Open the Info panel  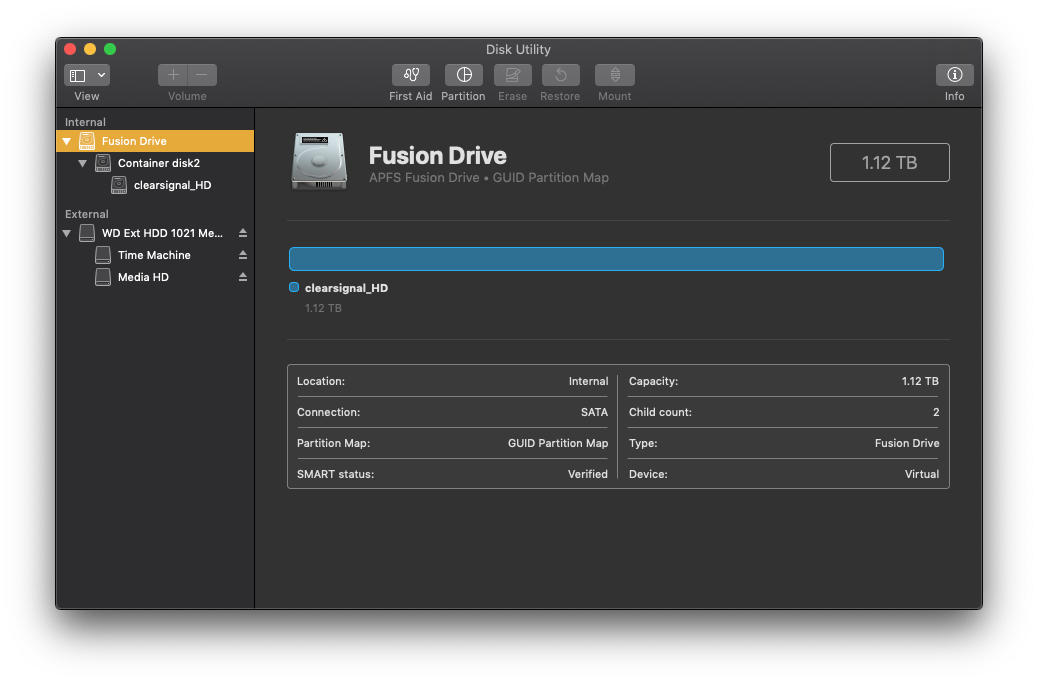tap(954, 76)
